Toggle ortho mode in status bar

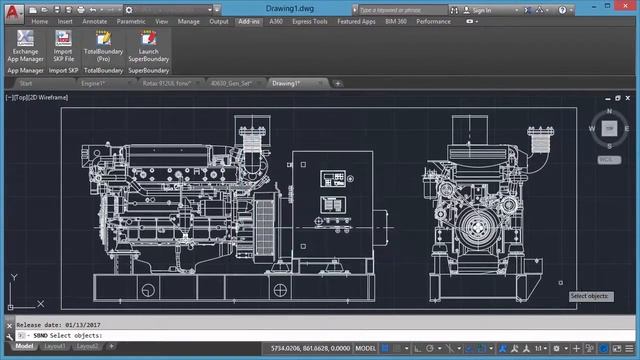418,349
